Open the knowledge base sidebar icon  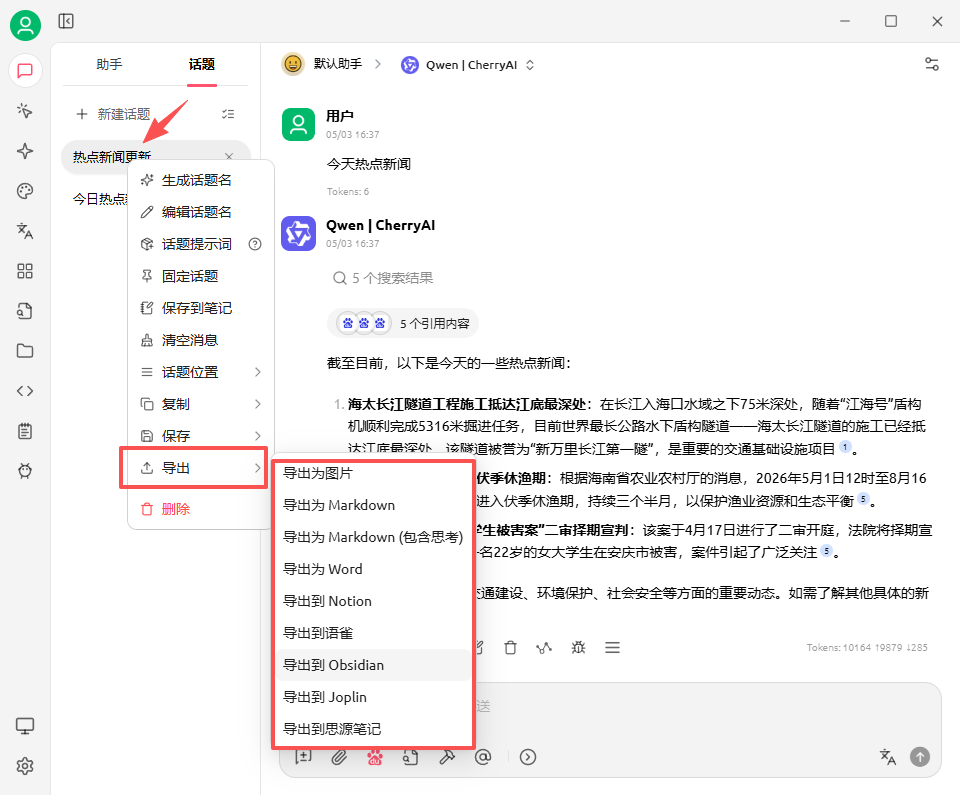tap(25, 311)
